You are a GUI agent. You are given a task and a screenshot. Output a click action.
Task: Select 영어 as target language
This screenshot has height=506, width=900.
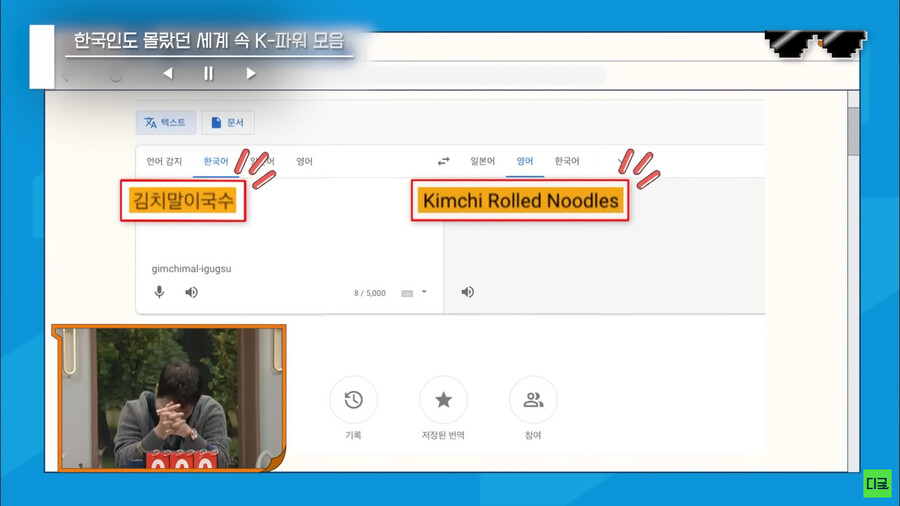[525, 161]
